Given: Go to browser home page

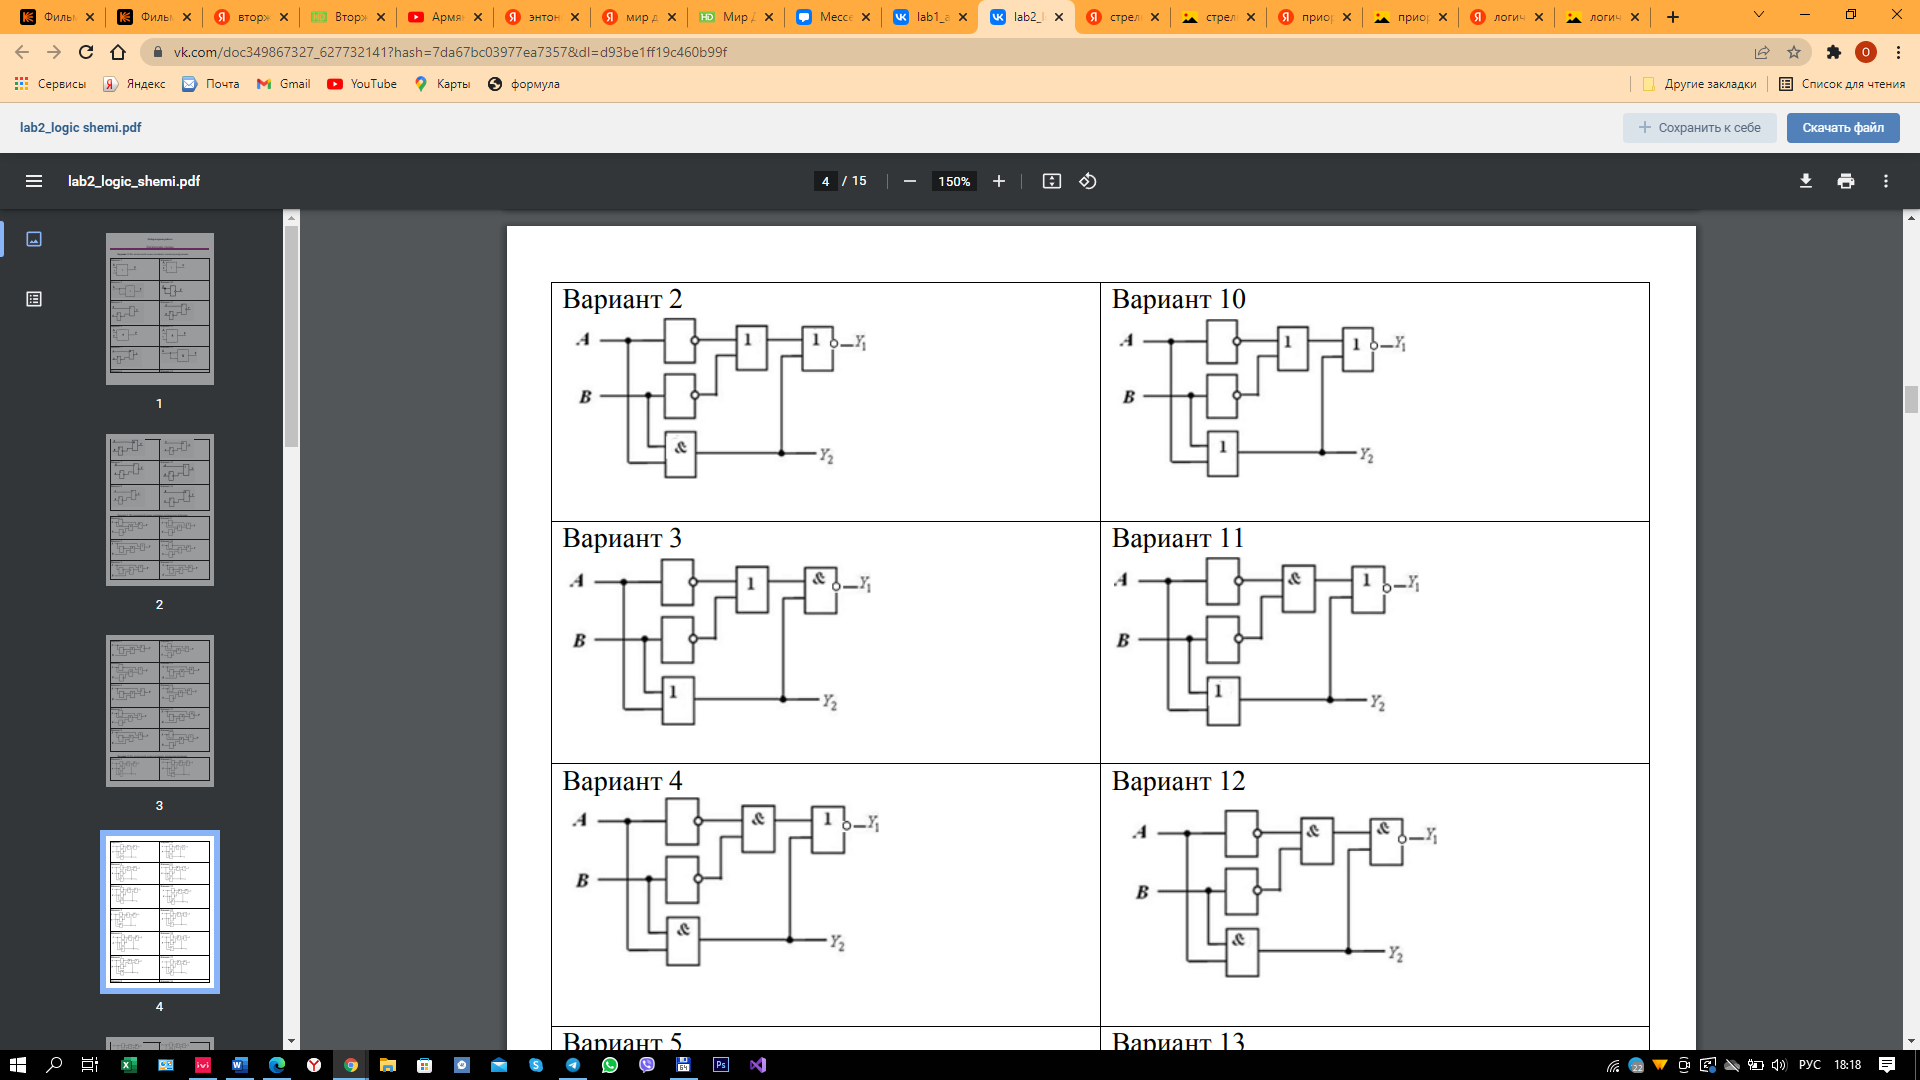Looking at the screenshot, I should (118, 52).
